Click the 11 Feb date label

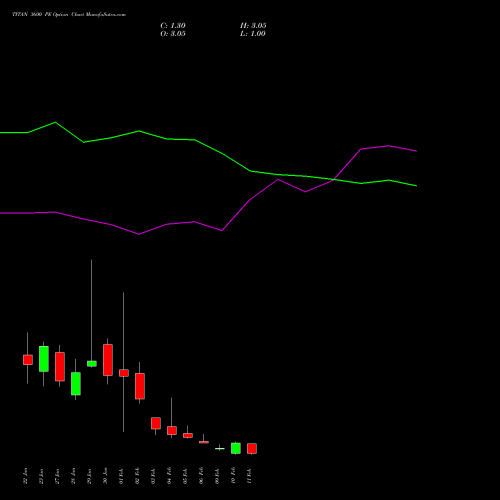250,476
